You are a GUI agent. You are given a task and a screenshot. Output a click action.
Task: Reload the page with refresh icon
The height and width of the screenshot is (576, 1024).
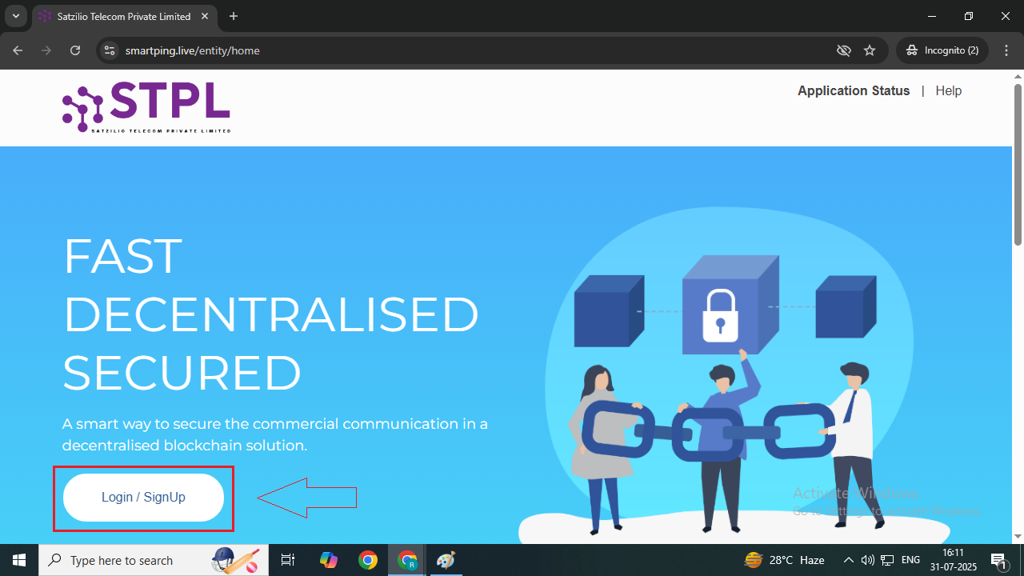75,50
